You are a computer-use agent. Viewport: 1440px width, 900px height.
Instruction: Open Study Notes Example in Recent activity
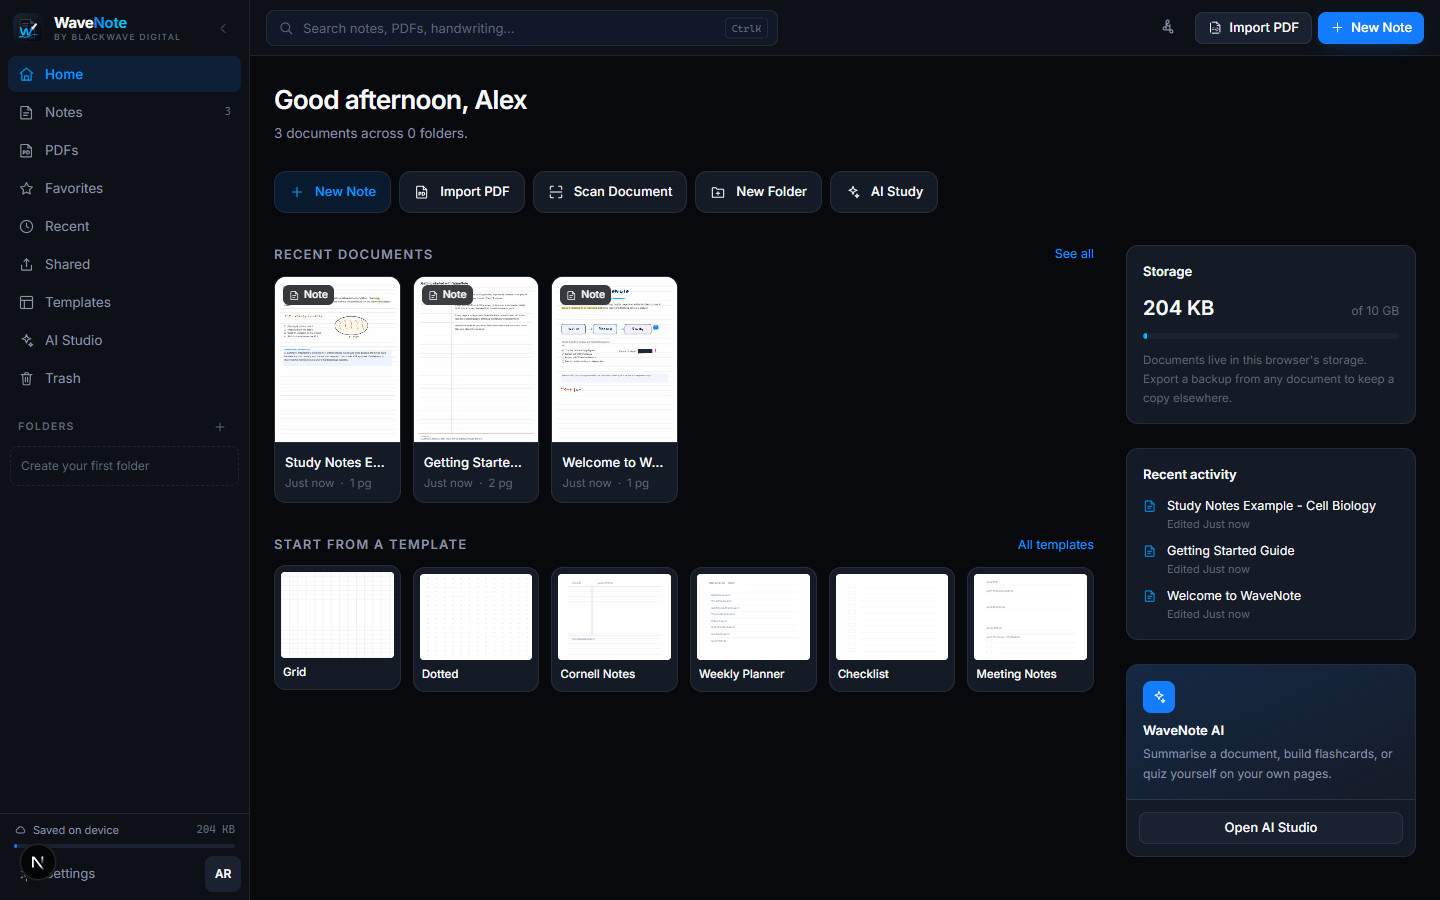pos(1271,514)
